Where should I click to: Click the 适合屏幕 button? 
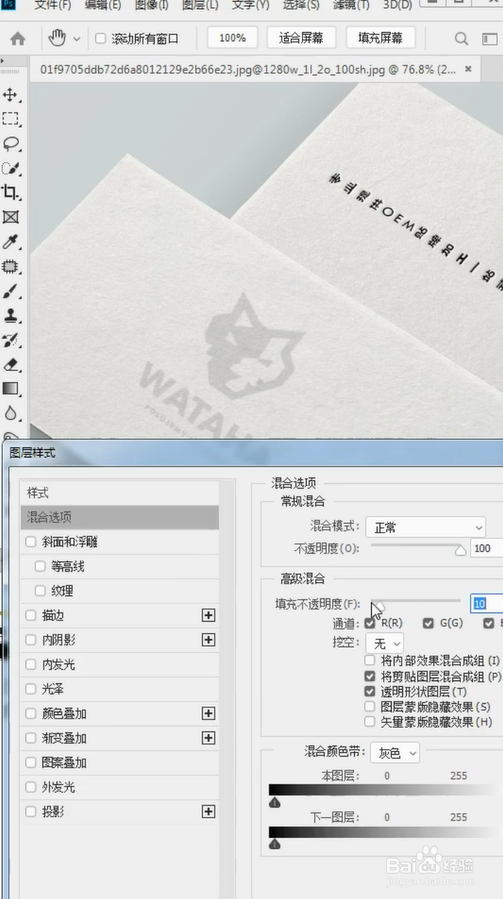point(301,38)
